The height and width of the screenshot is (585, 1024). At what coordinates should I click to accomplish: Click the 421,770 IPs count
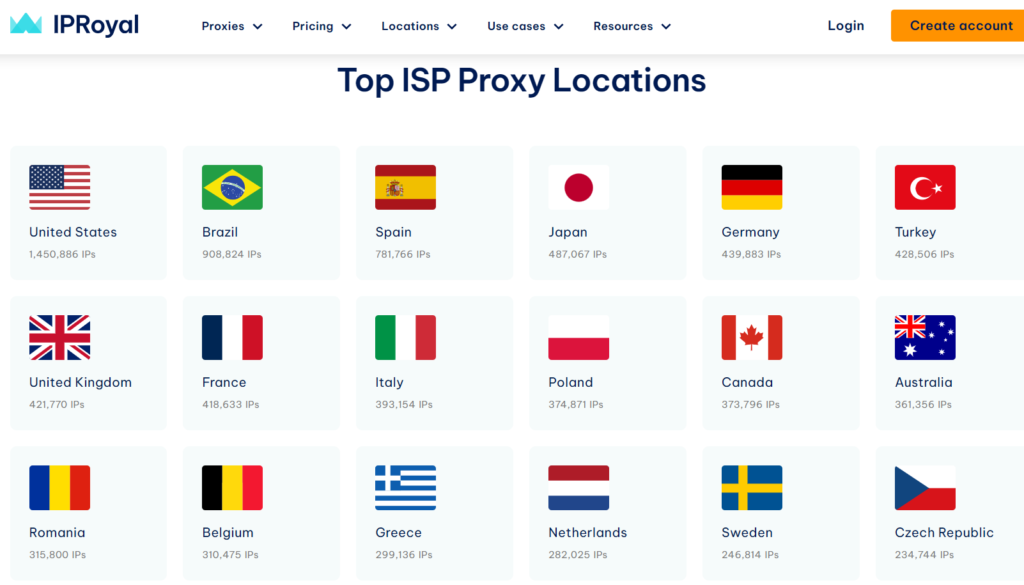57,404
